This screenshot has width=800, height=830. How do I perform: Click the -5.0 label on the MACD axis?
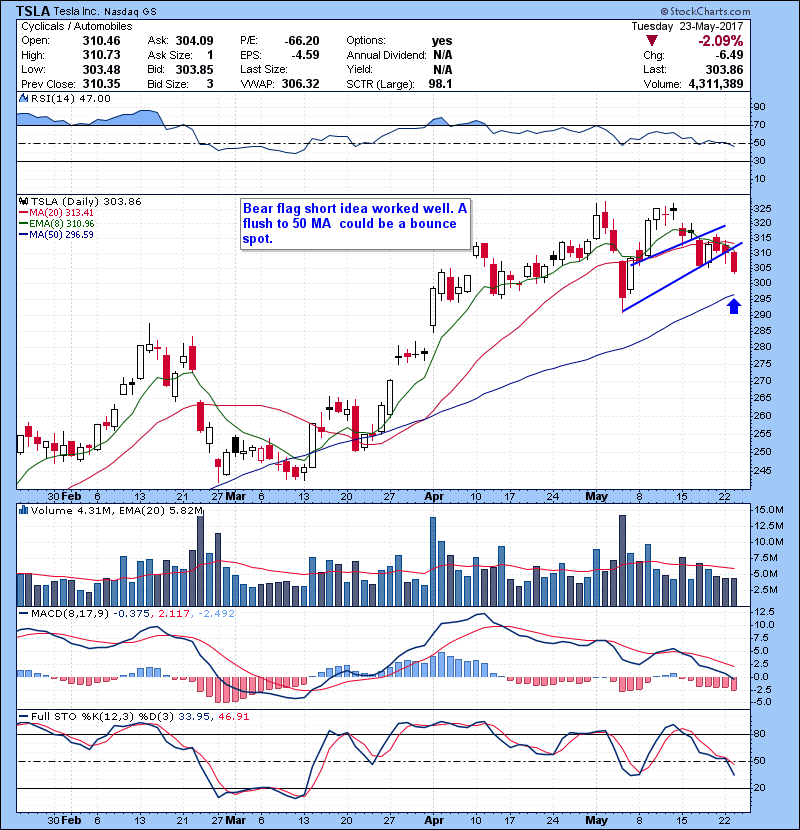pos(763,702)
